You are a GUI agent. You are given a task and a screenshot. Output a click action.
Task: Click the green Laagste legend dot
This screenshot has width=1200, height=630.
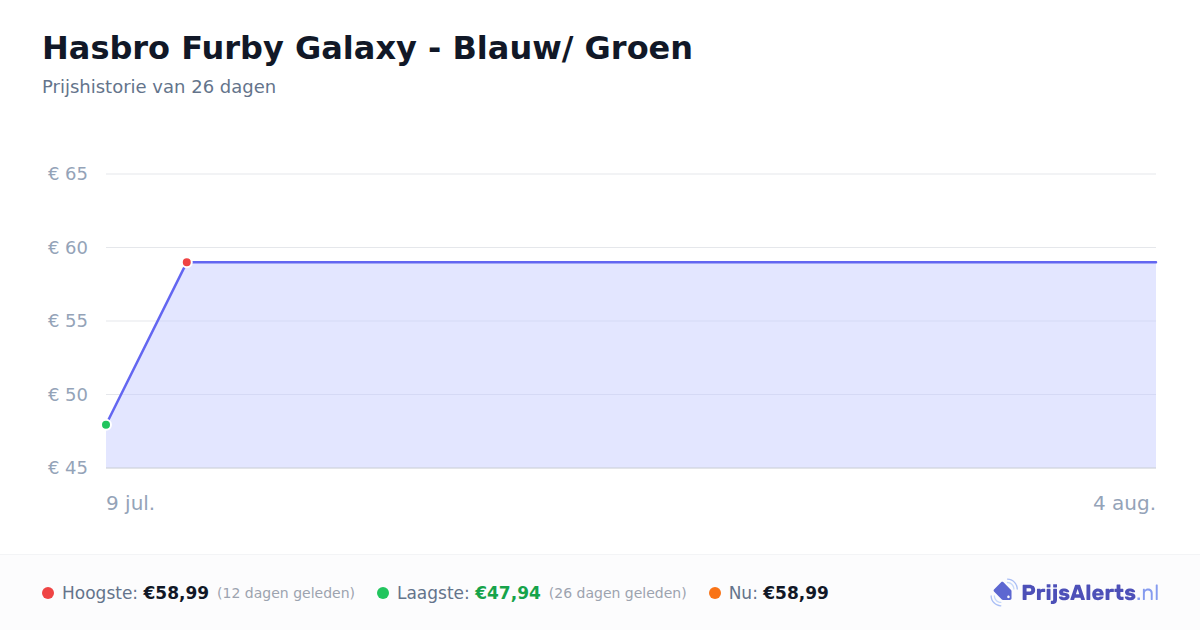[383, 593]
